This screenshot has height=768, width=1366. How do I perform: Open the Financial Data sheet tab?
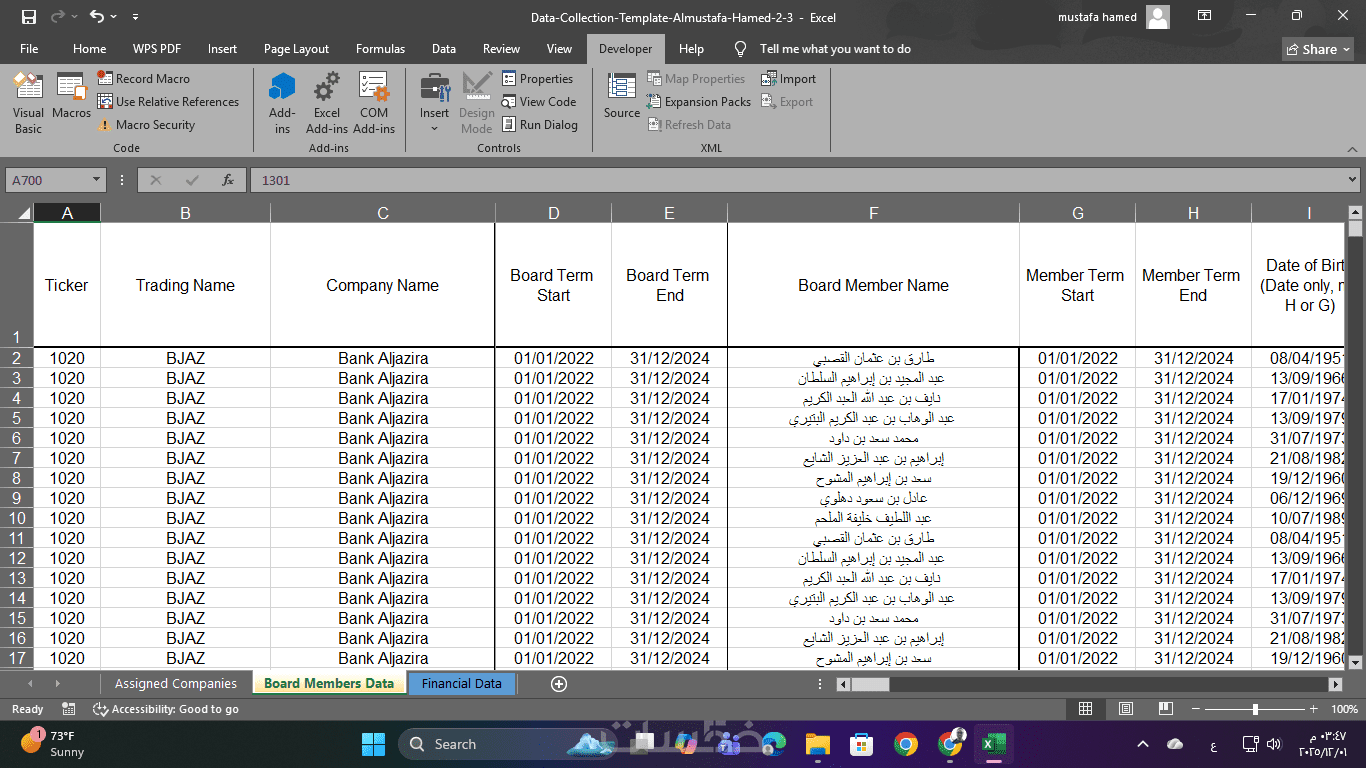pos(462,684)
